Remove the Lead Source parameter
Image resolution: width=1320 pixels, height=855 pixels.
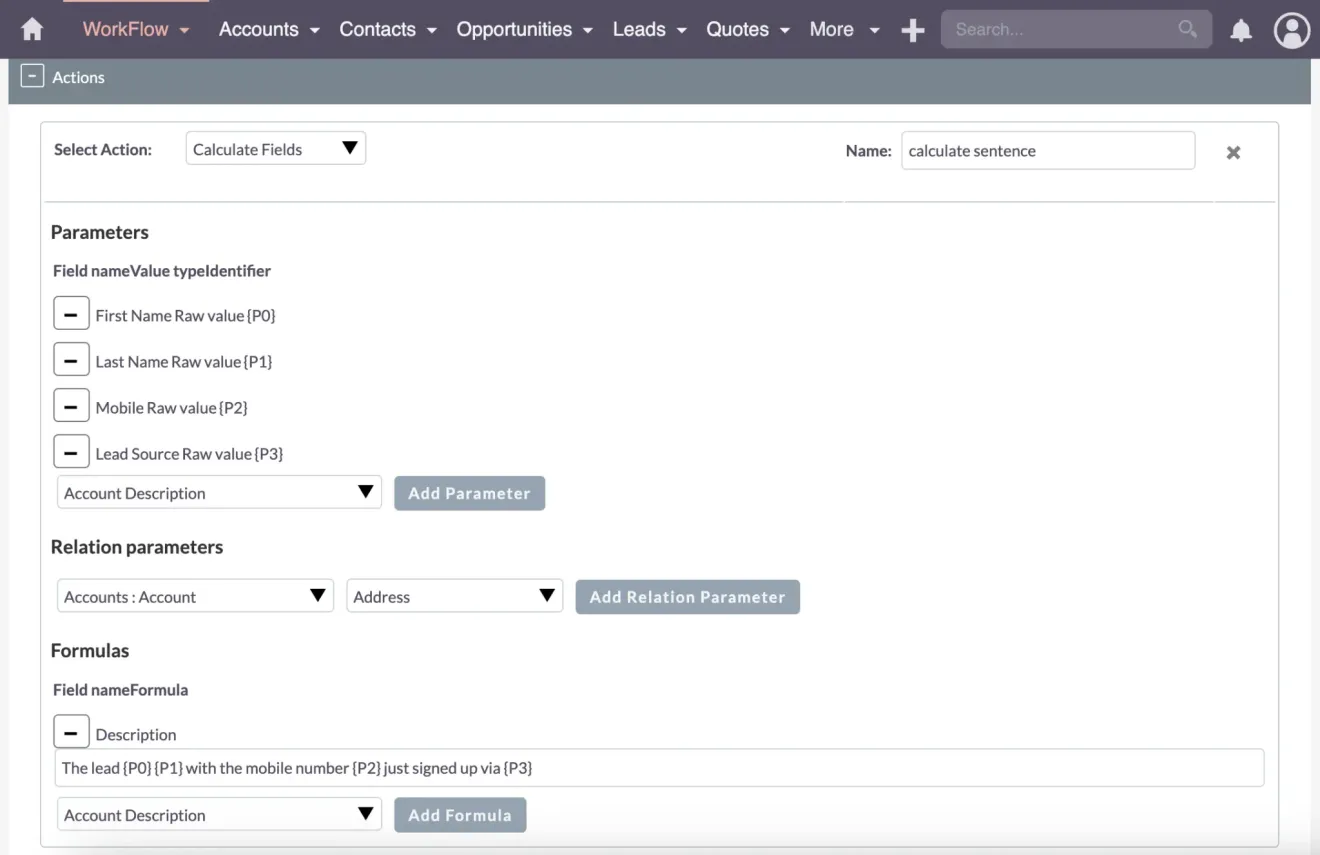pyautogui.click(x=71, y=451)
